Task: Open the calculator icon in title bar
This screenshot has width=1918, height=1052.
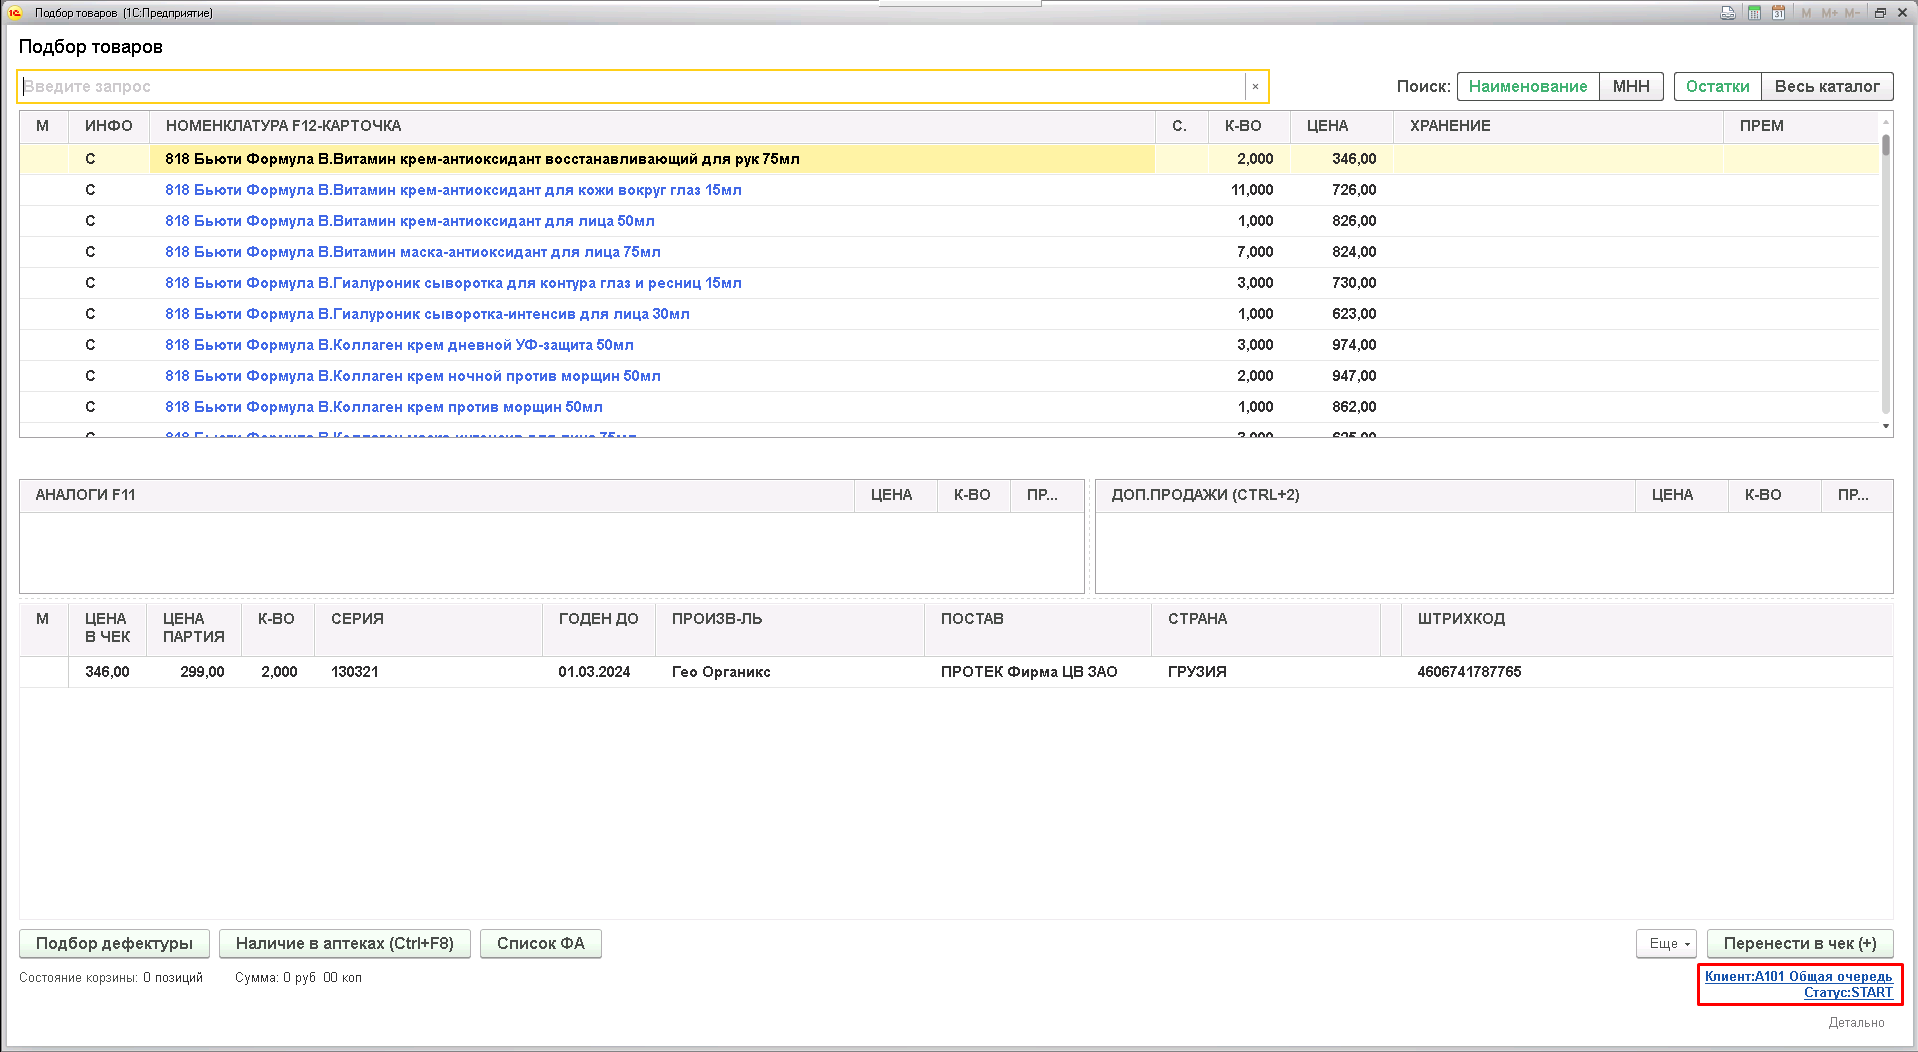Action: click(x=1754, y=13)
